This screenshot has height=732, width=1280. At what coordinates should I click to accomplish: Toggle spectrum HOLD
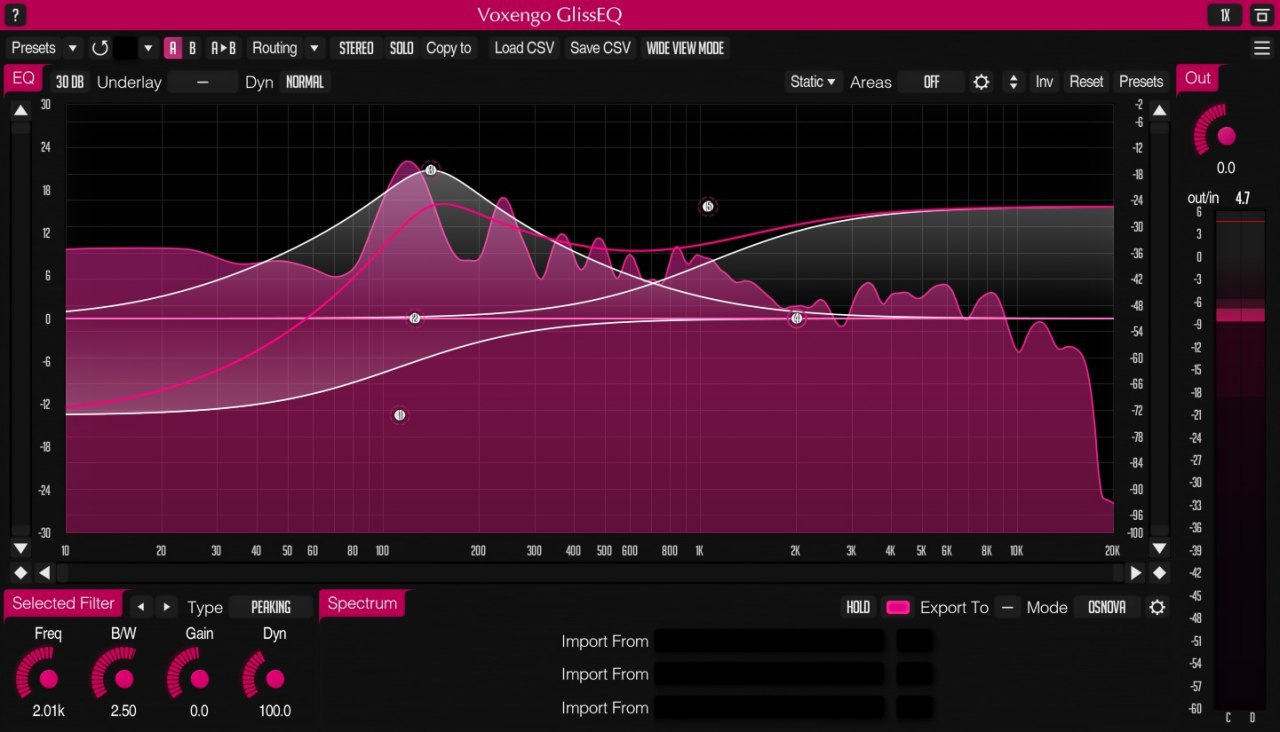click(x=858, y=607)
